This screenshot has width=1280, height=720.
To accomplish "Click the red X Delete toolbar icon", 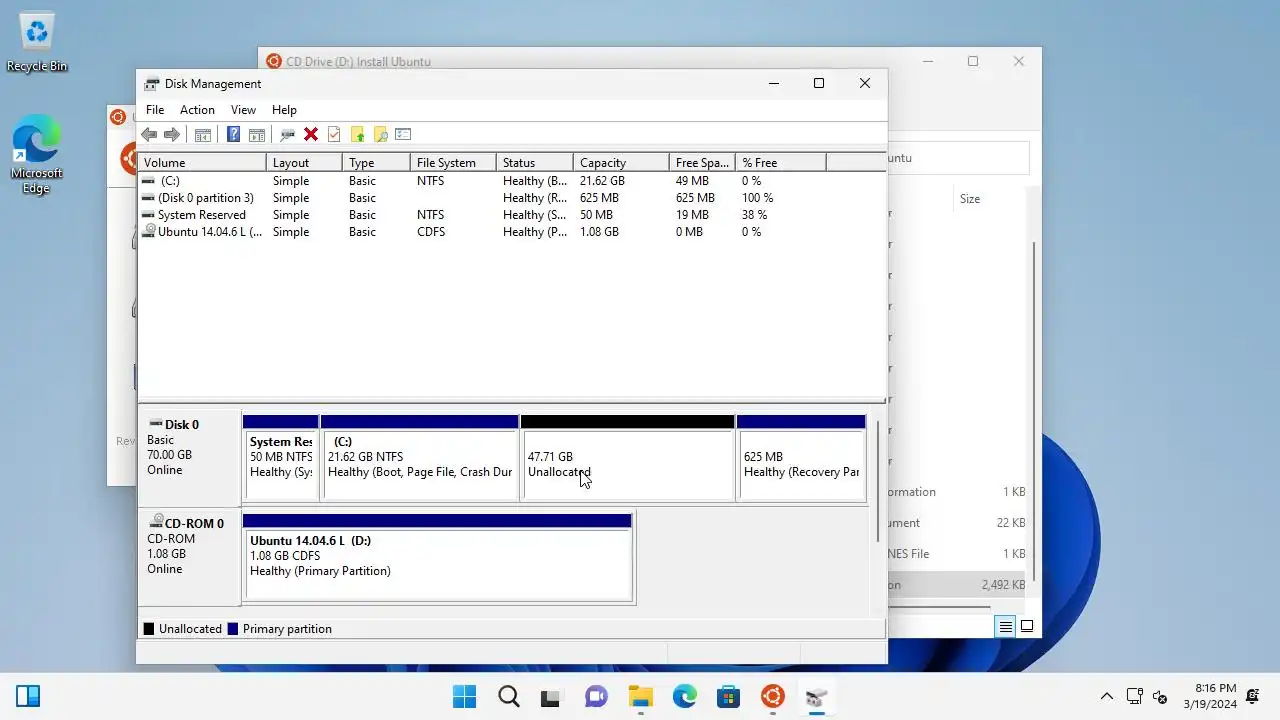I will tap(311, 134).
